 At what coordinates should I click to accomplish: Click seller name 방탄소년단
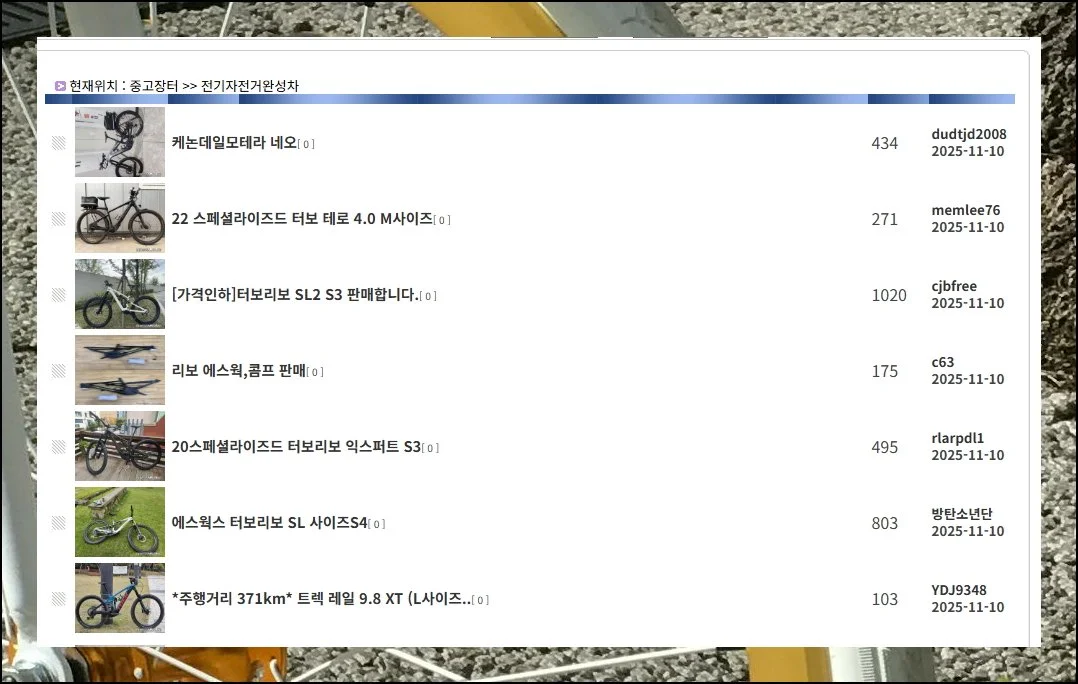tap(961, 514)
